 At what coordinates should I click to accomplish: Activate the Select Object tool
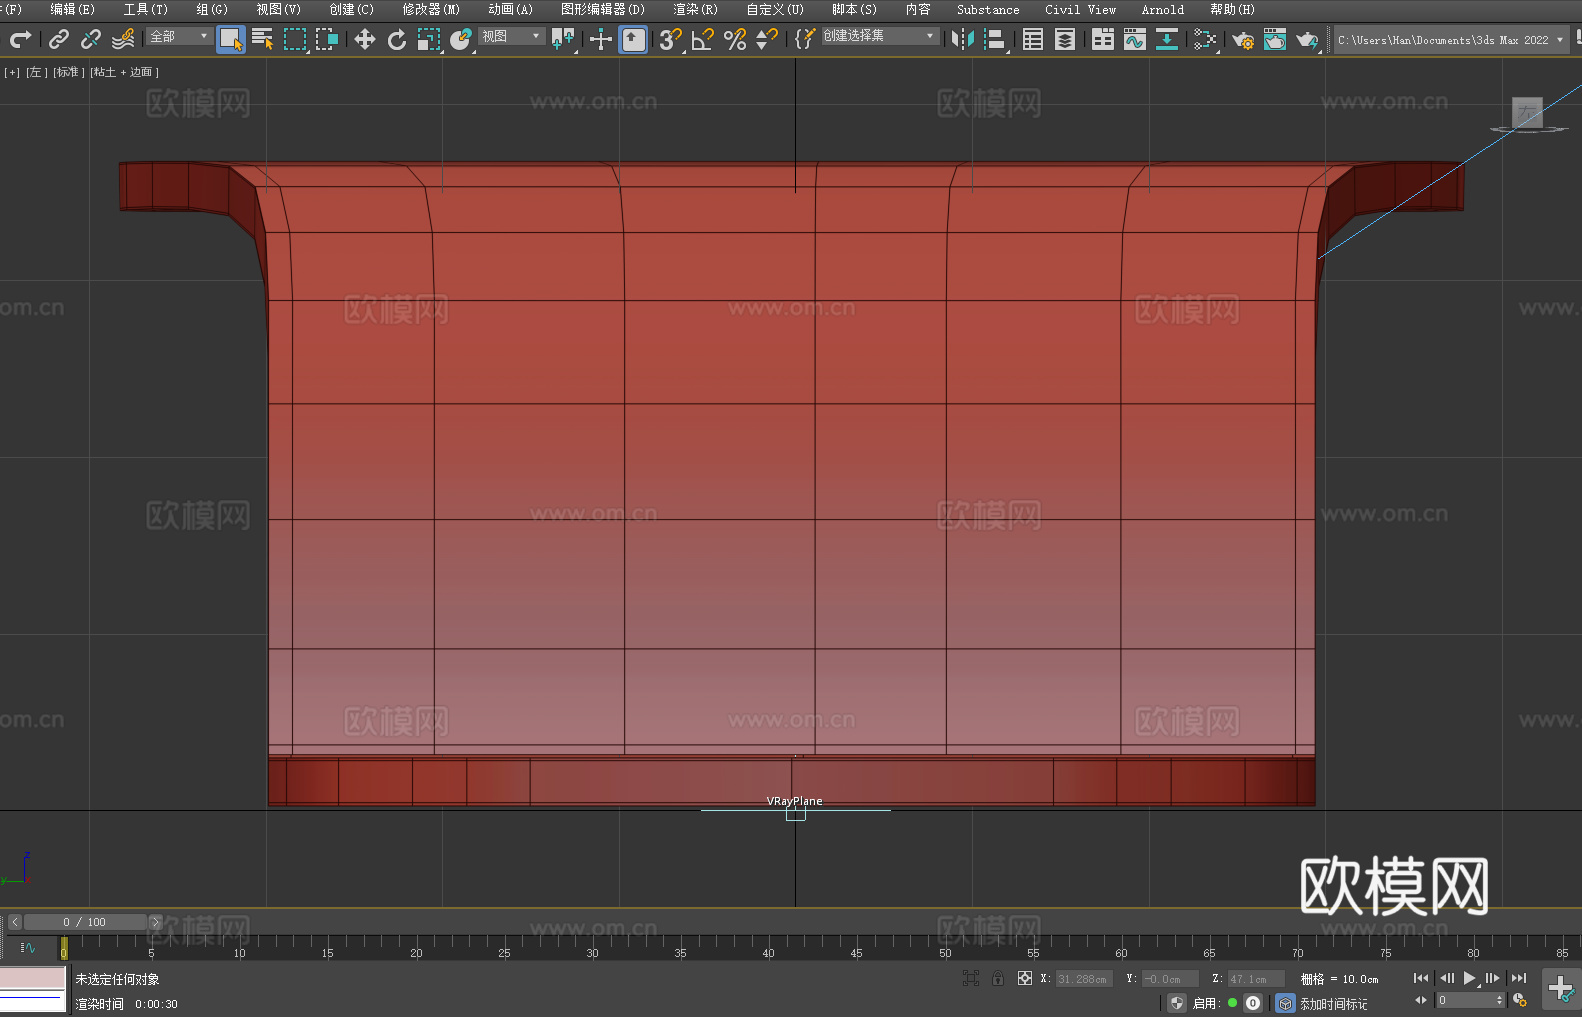tap(231, 39)
